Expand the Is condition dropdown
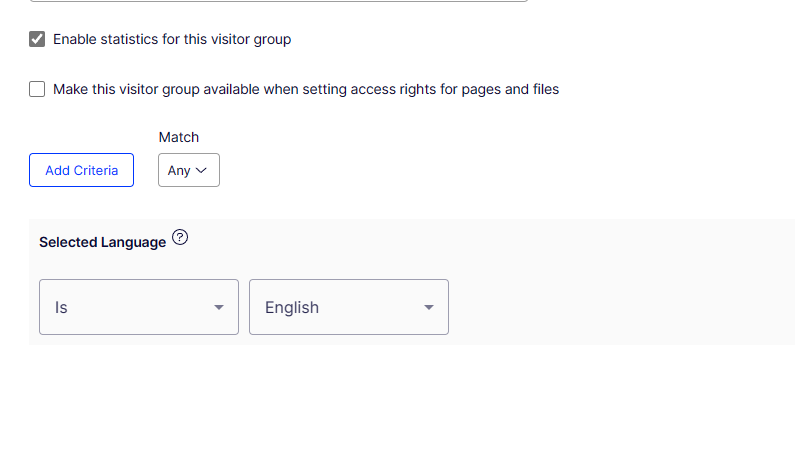The height and width of the screenshot is (456, 795). click(x=139, y=307)
